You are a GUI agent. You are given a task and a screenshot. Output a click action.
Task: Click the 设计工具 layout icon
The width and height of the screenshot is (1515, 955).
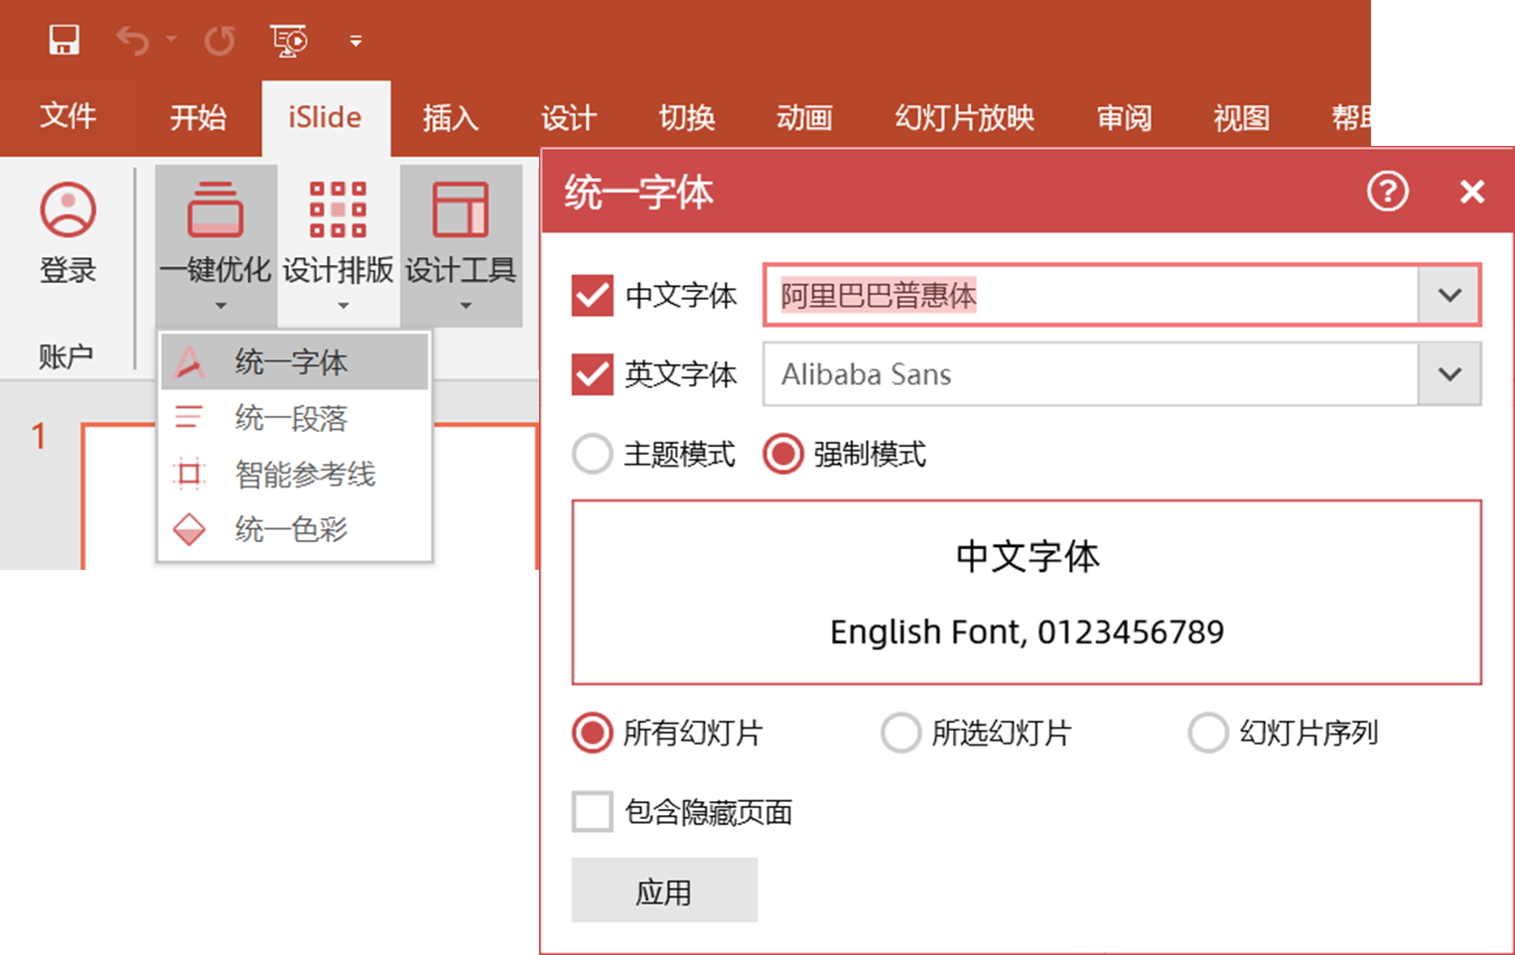(460, 209)
